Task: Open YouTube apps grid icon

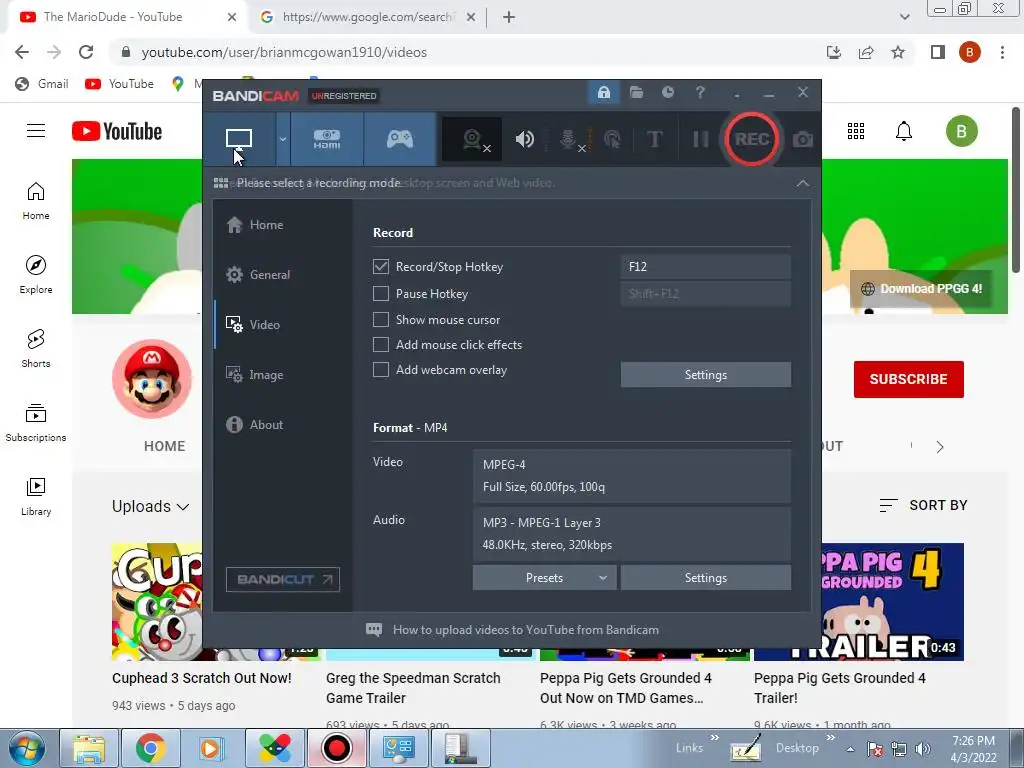Action: [x=856, y=131]
